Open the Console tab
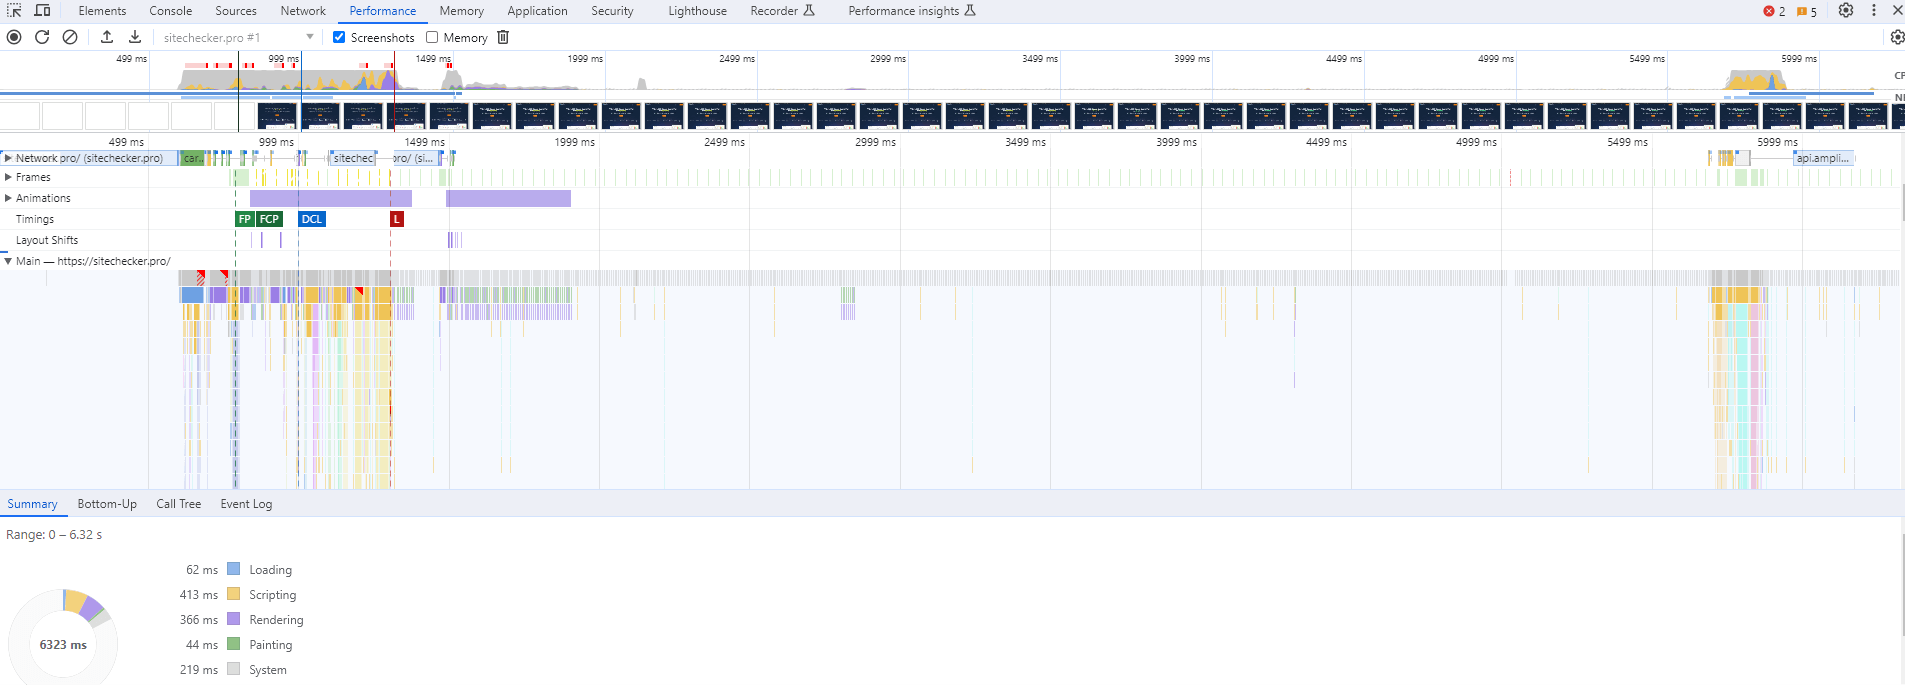Screen dimensions: 1905x686 point(171,11)
